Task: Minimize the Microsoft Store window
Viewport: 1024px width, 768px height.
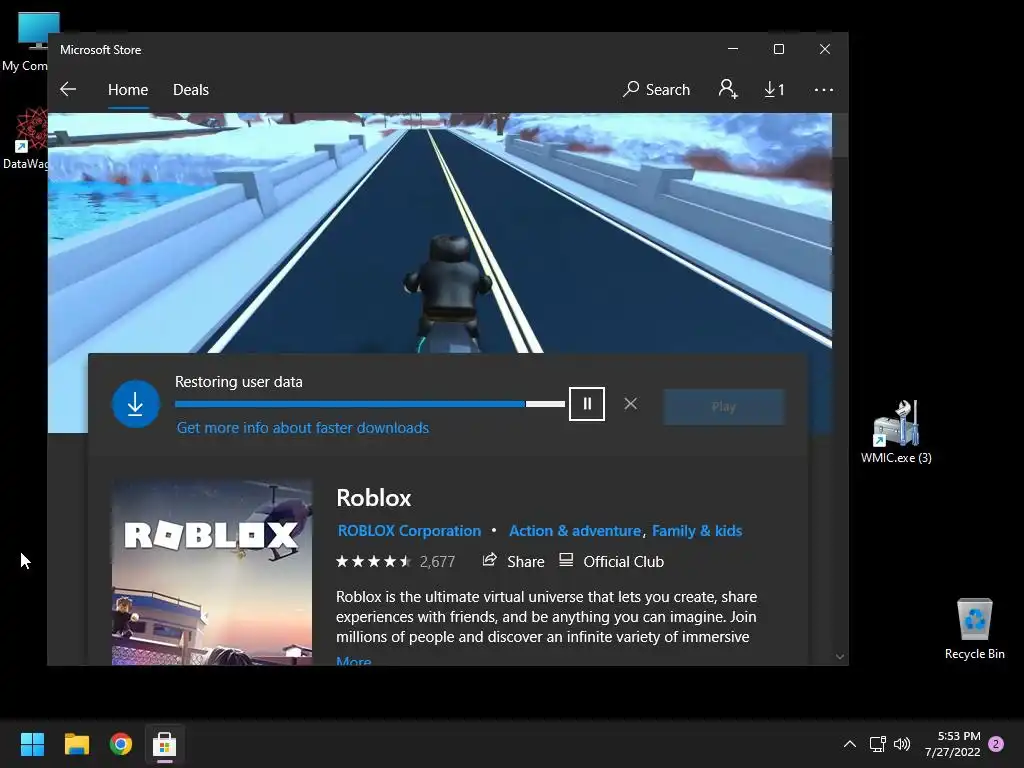Action: point(733,49)
